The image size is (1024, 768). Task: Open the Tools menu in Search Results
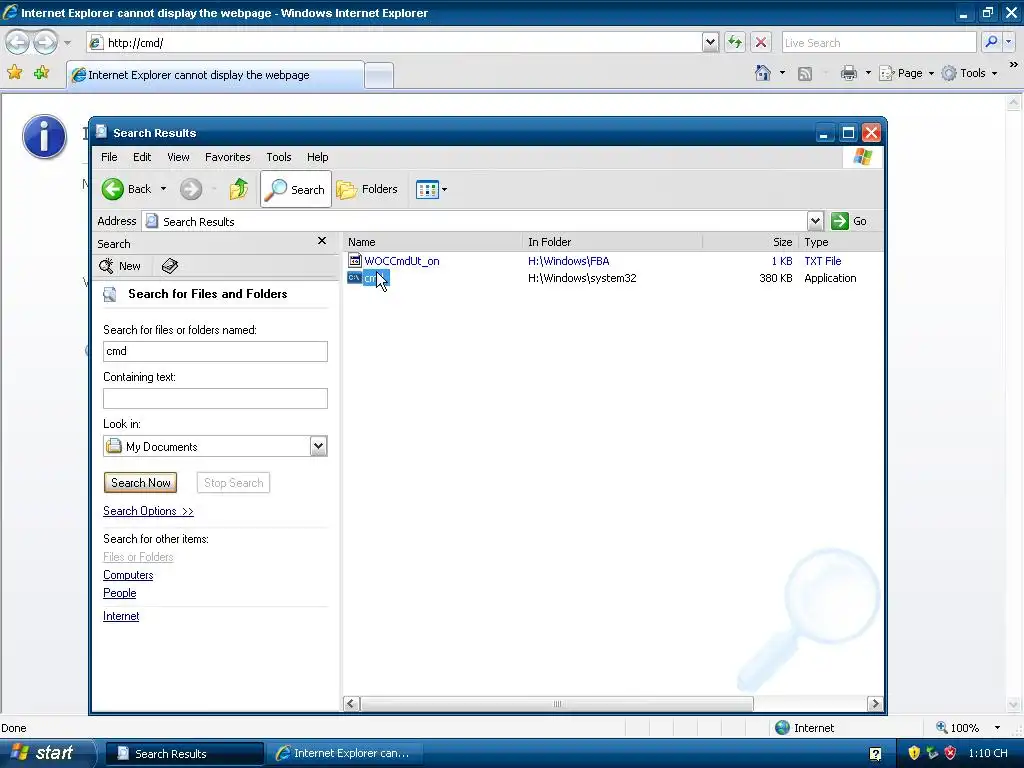[x=279, y=157]
